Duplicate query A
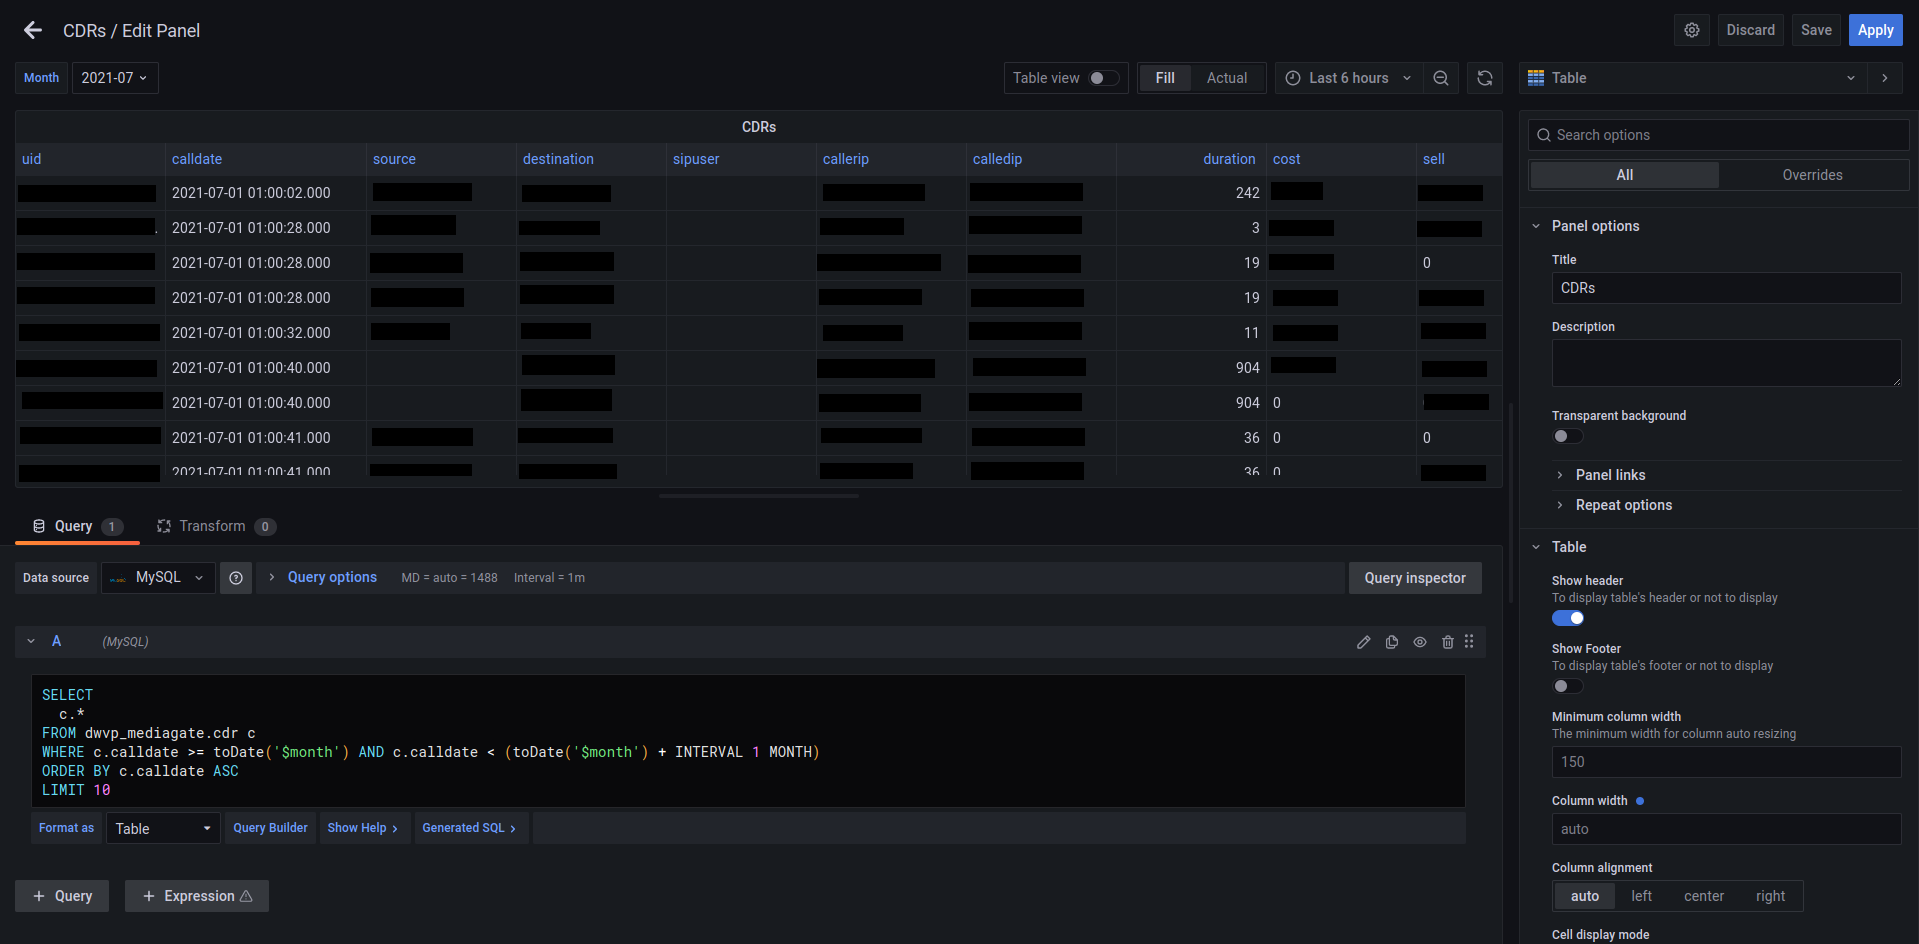1919x944 pixels. pos(1392,642)
